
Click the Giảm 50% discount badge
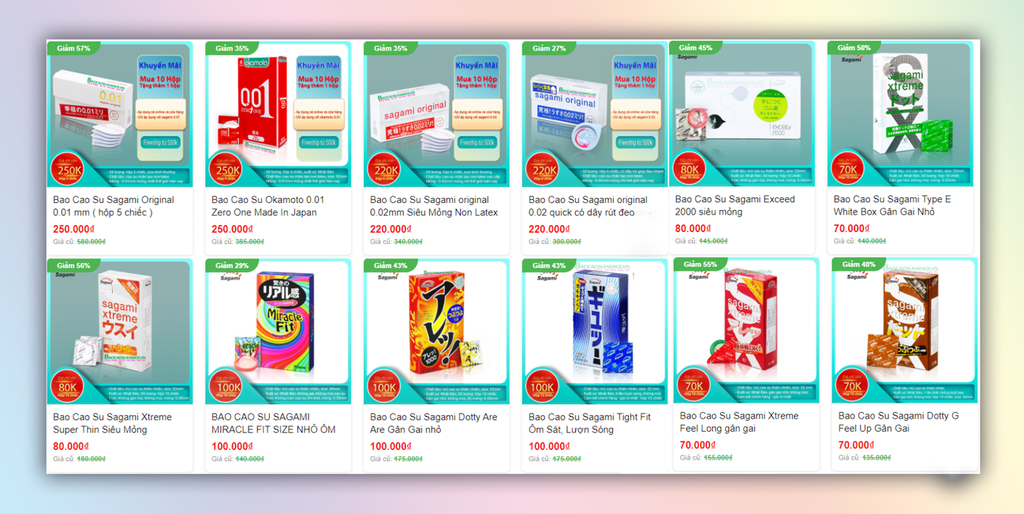pos(853,48)
